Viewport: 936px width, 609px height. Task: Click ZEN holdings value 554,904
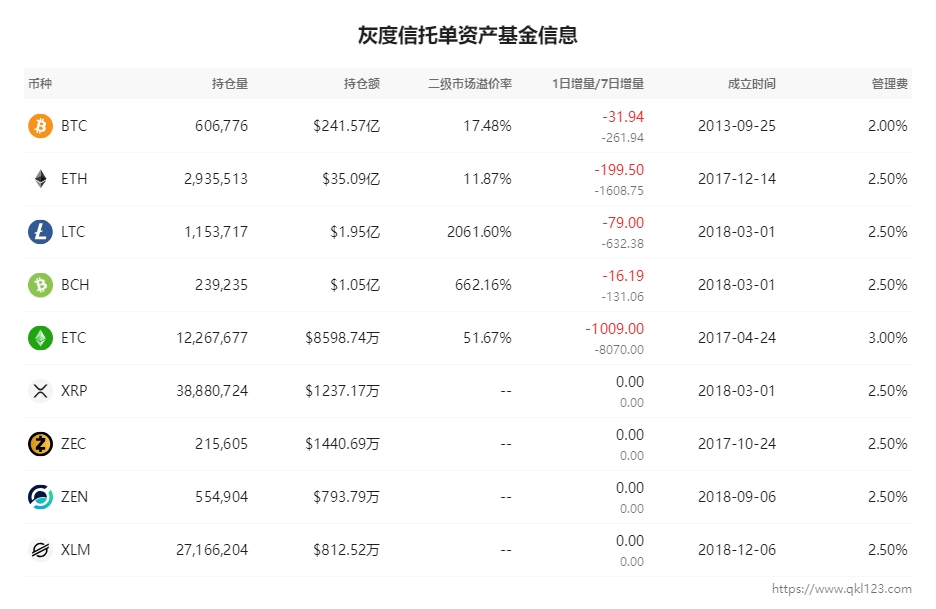(221, 497)
